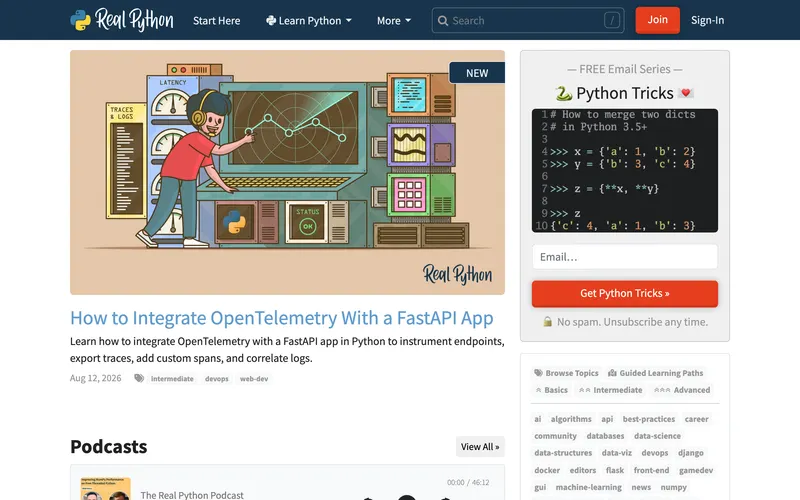Click the tags icon beside the article date
Viewport: 800px width, 500px height.
139,378
